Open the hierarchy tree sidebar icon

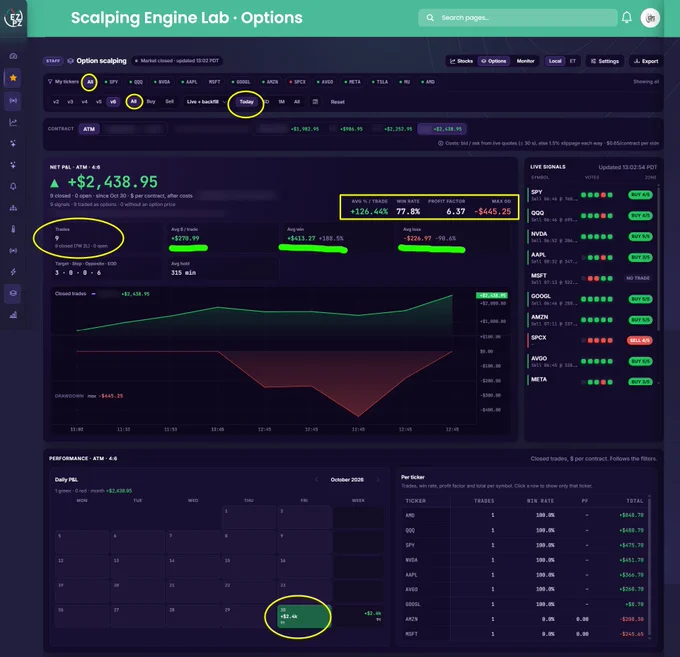13,208
